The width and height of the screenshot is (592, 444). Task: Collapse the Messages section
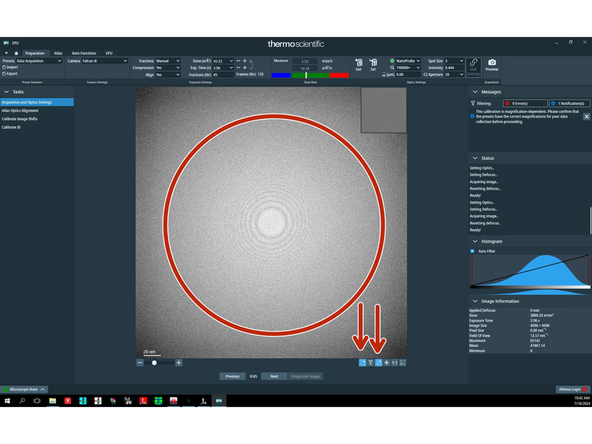tap(475, 92)
